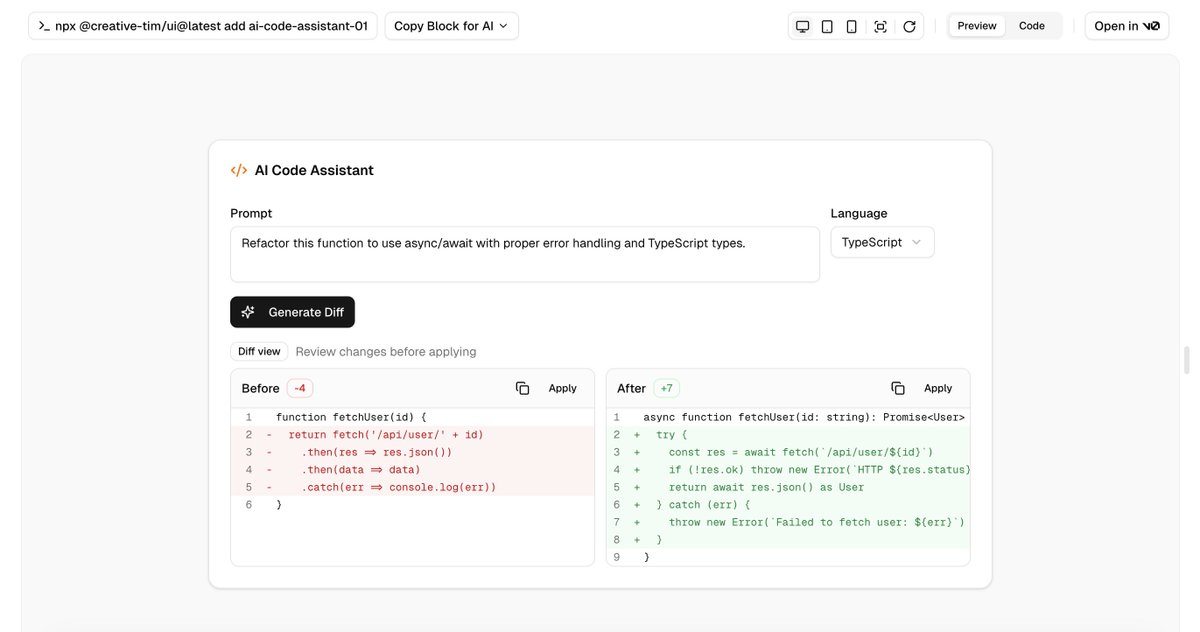This screenshot has width=1200, height=632.
Task: Click the page vertical scrollbar thumb
Action: coord(1187,360)
